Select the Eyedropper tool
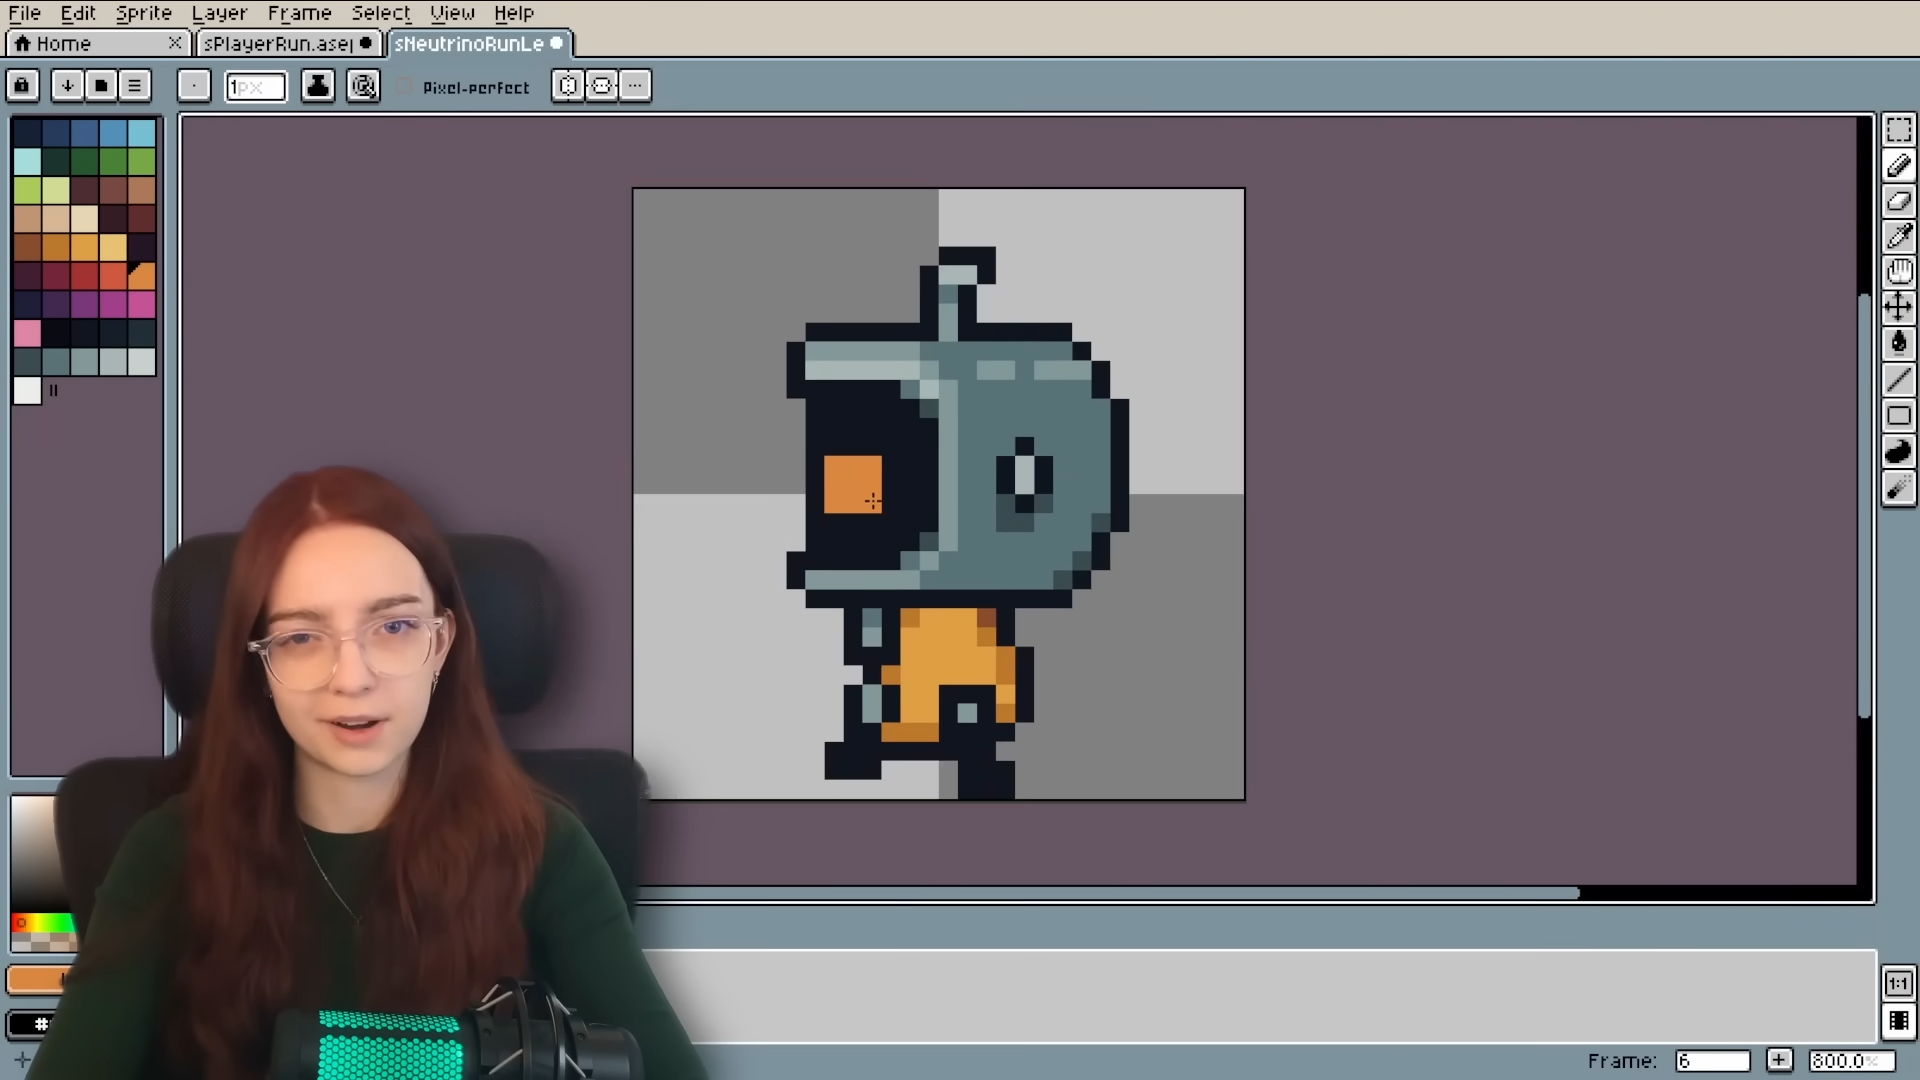 [x=1898, y=236]
